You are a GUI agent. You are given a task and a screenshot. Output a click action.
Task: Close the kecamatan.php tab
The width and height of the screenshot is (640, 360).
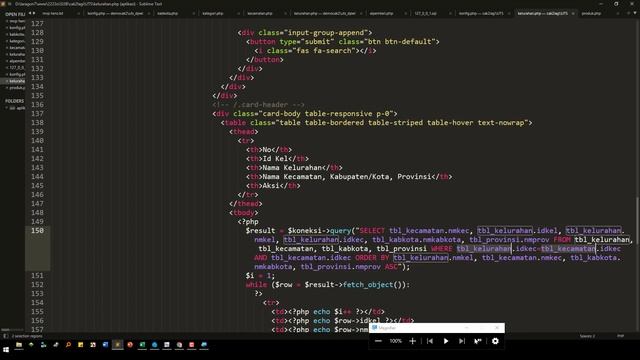pos(285,13)
